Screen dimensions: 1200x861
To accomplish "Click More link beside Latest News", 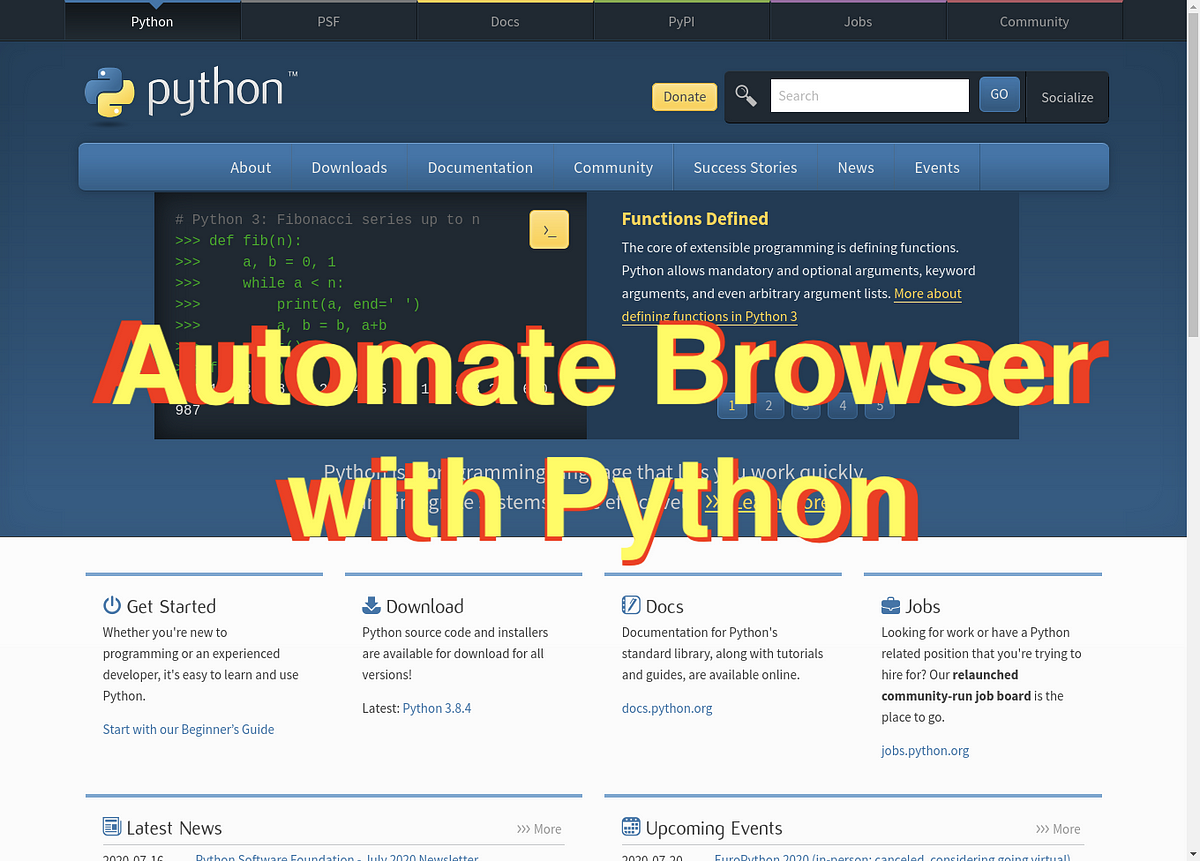I will click(539, 829).
